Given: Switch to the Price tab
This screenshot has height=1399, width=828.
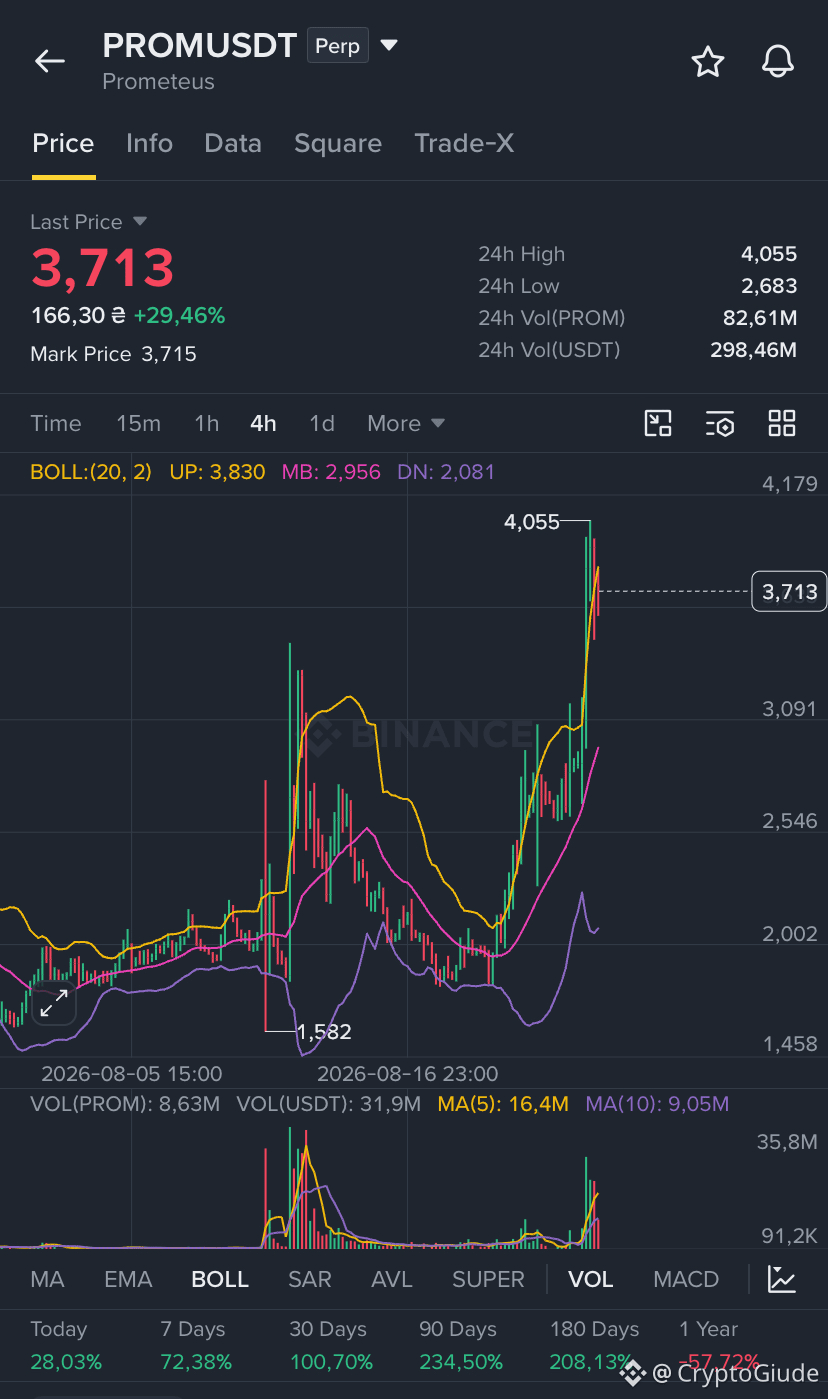Looking at the screenshot, I should (x=63, y=143).
